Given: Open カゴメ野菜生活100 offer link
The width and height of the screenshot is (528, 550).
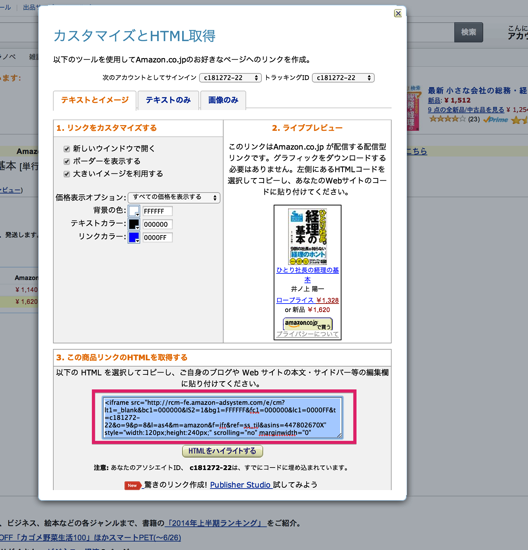Looking at the screenshot, I should (91, 538).
